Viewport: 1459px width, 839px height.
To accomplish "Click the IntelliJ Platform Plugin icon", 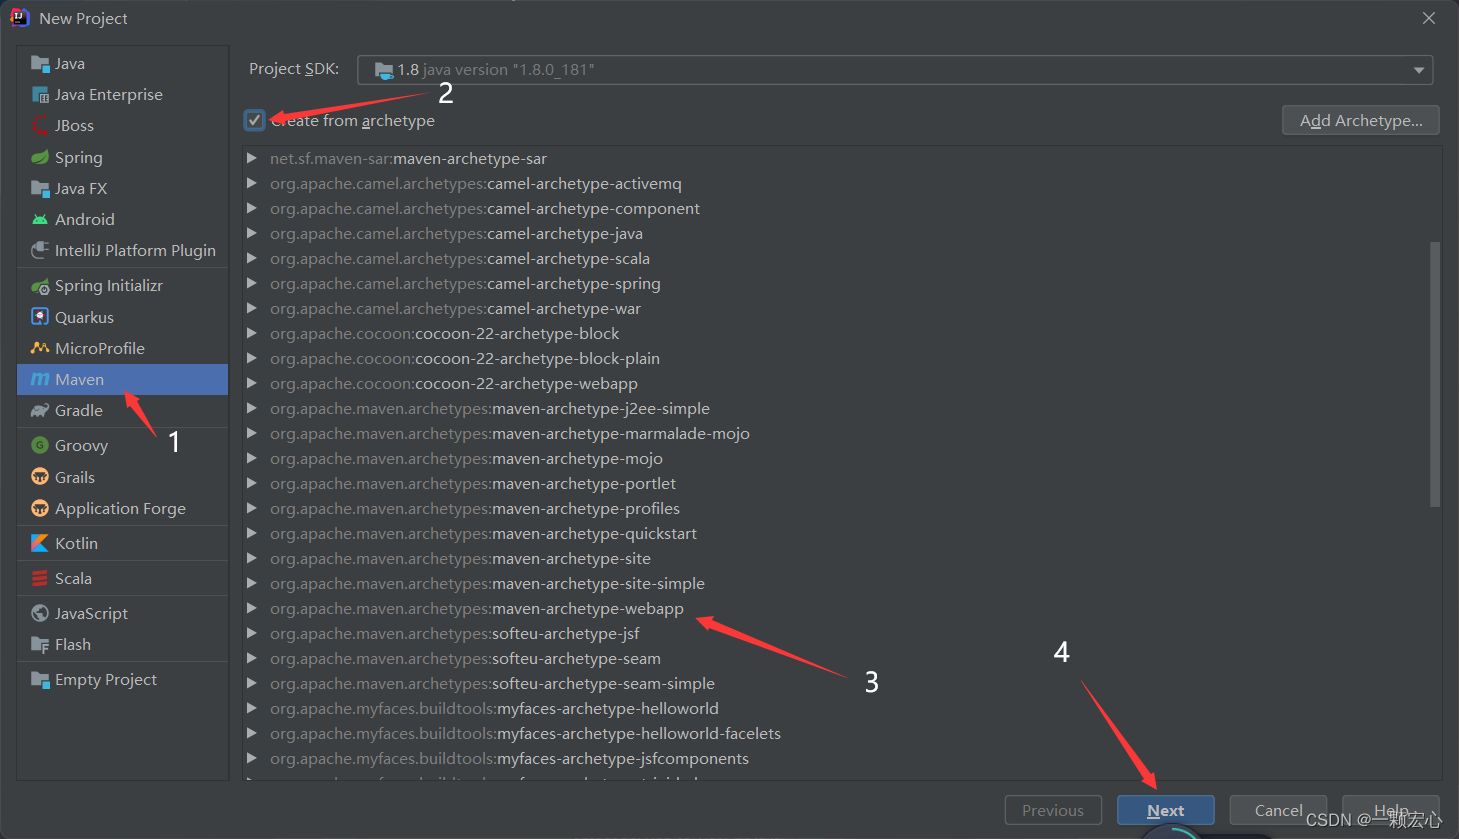I will (40, 250).
